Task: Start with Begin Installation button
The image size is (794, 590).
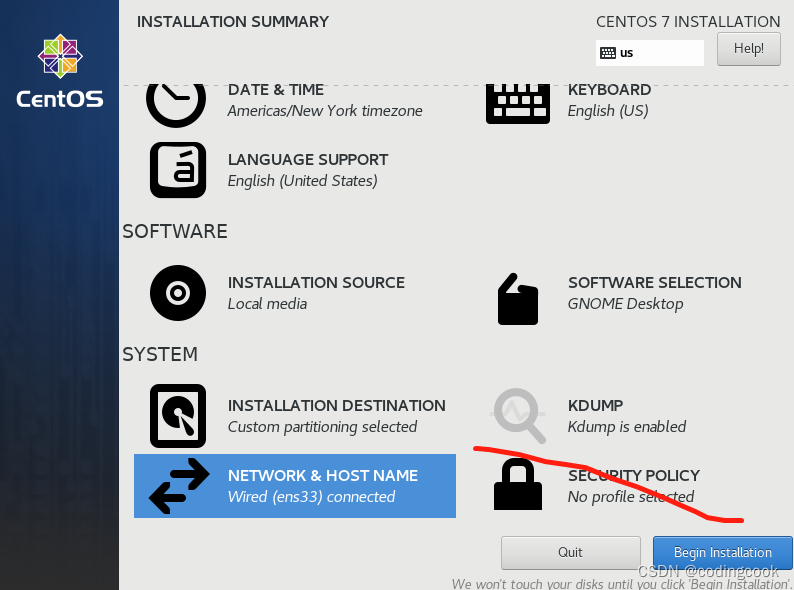Action: coord(723,553)
